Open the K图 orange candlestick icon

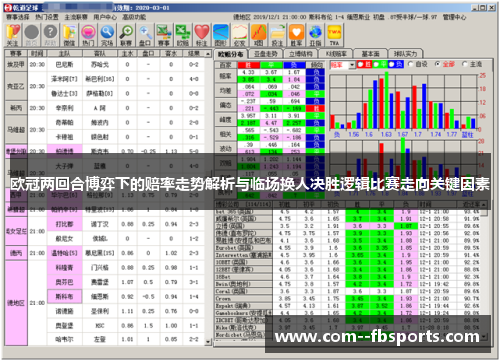(258, 35)
